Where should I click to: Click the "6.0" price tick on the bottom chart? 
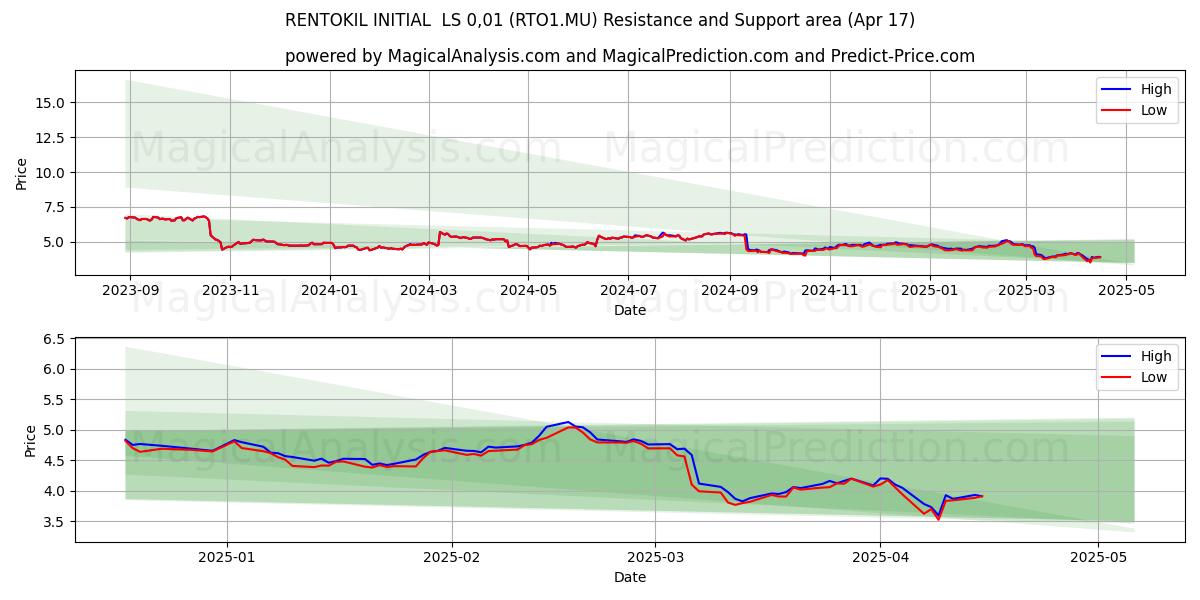55,369
